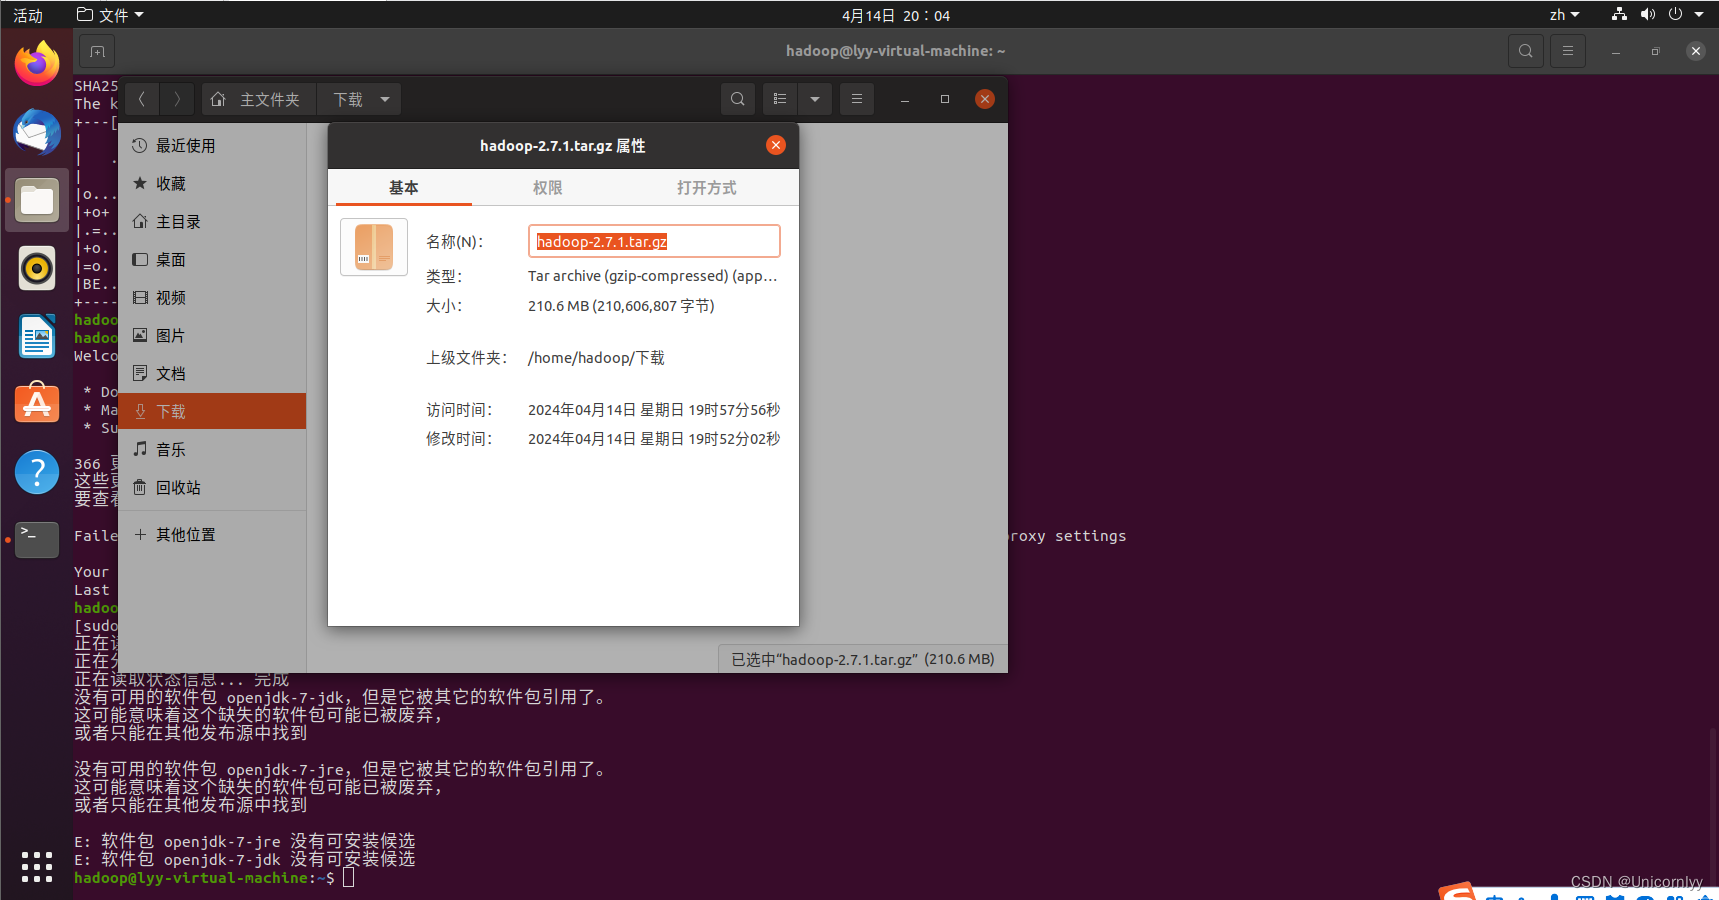1719x900 pixels.
Task: Search files in the file manager
Action: [x=738, y=99]
